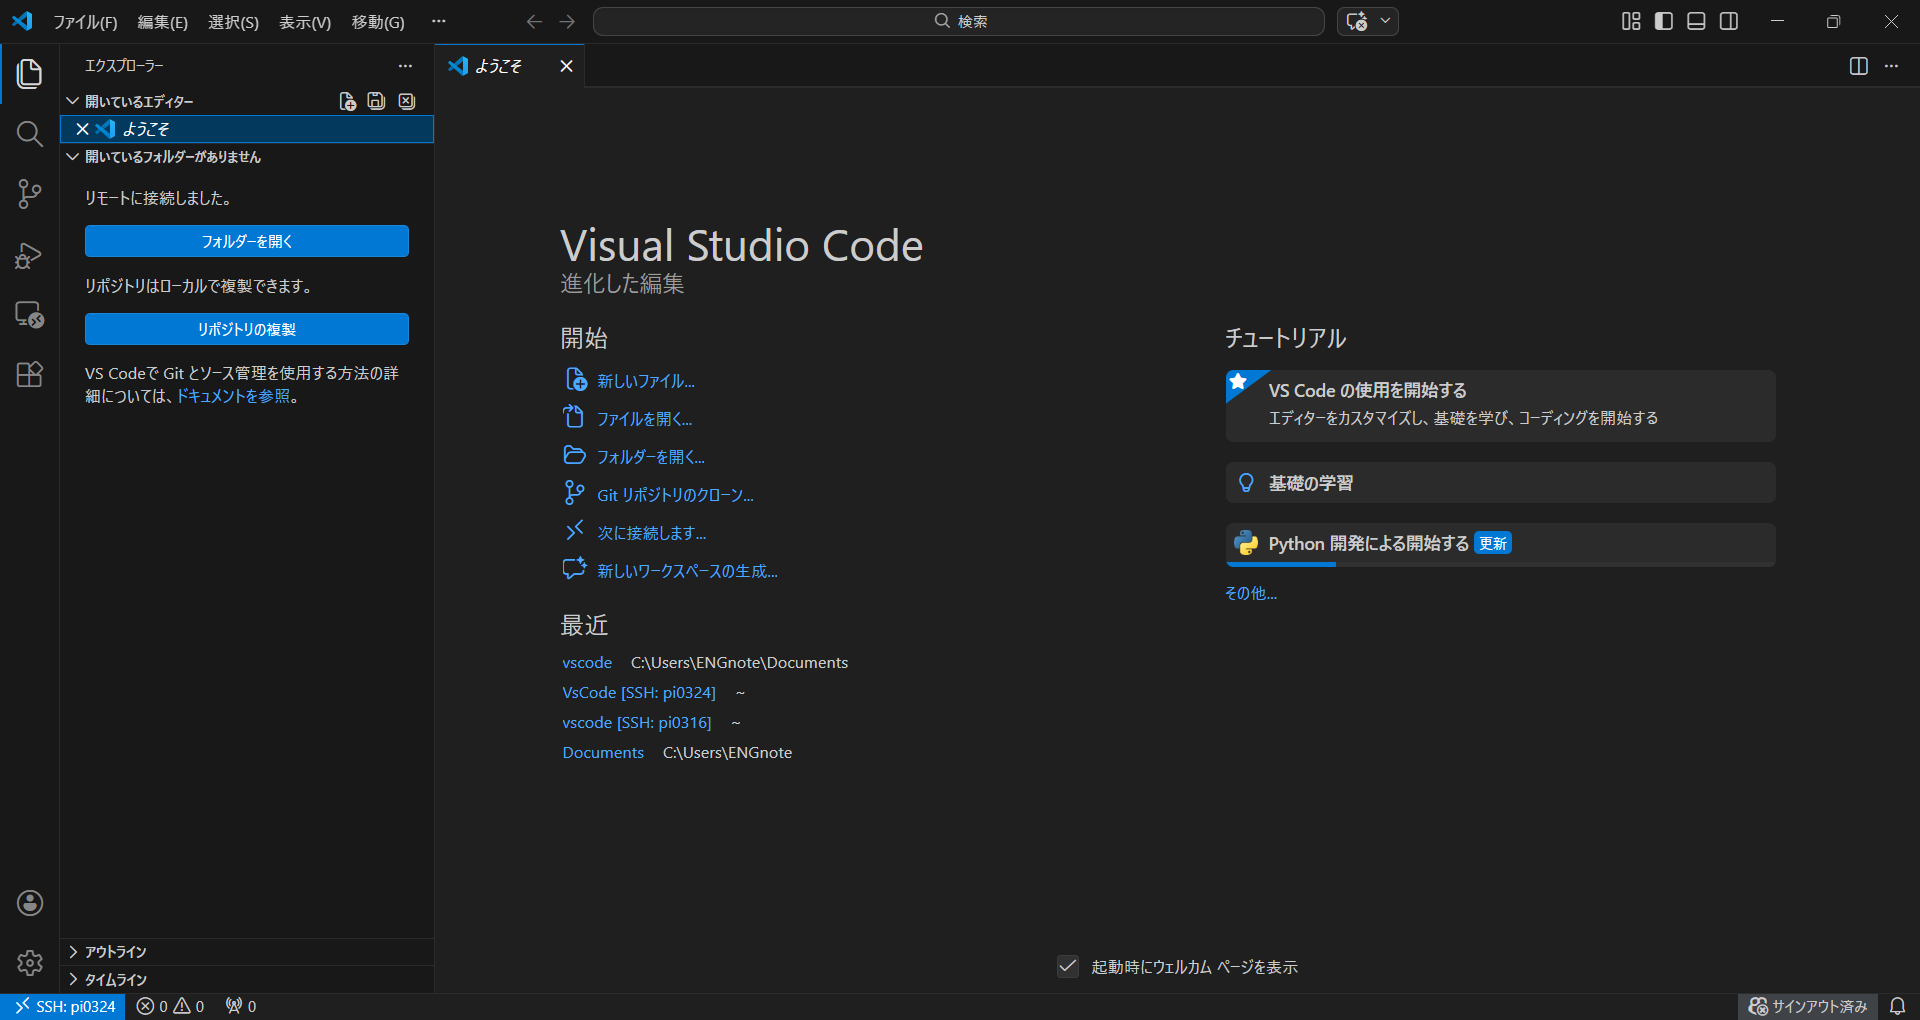Open the Accounts menu icon
This screenshot has height=1020, width=1920.
[30, 903]
